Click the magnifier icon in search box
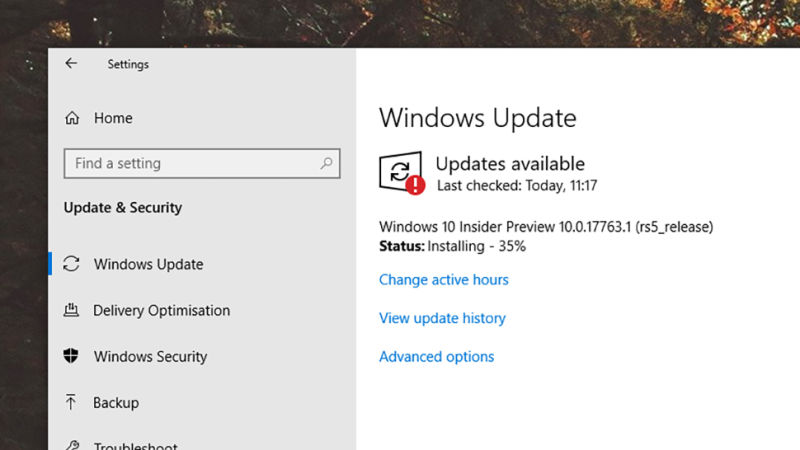Screen dimensions: 800x450 326,163
